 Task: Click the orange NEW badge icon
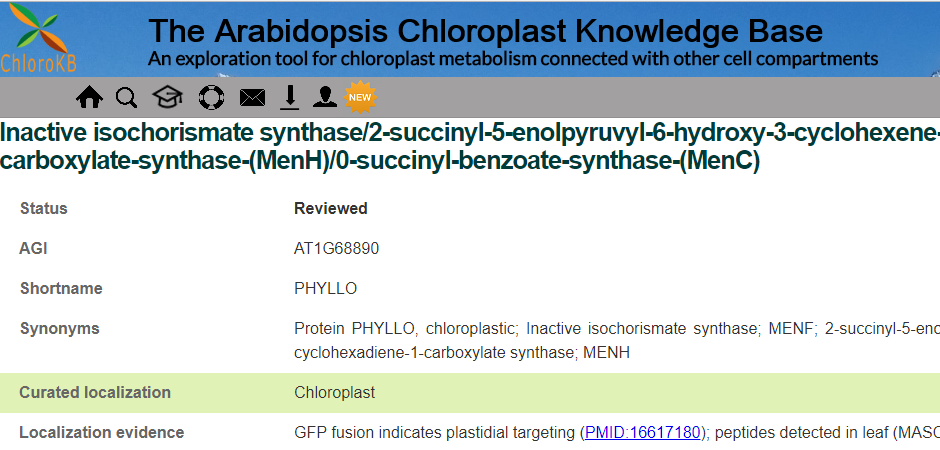(359, 97)
